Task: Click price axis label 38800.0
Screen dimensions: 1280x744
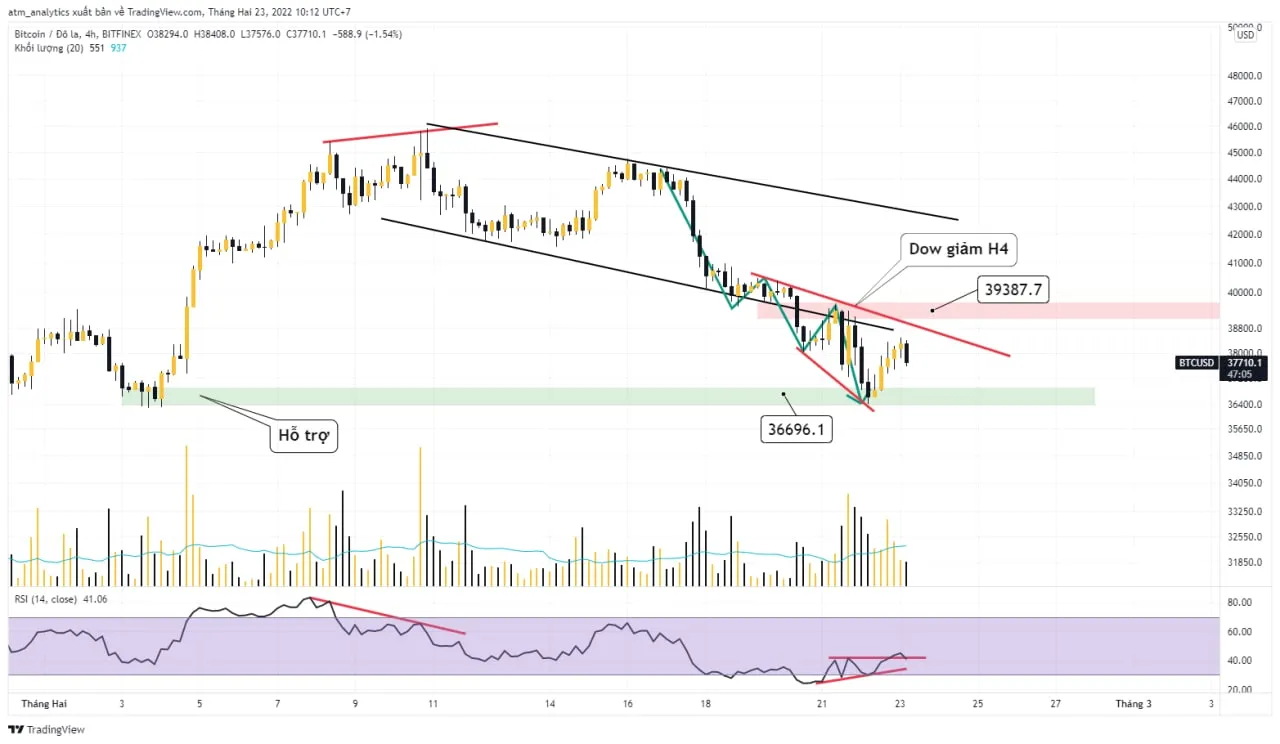Action: (x=1244, y=328)
